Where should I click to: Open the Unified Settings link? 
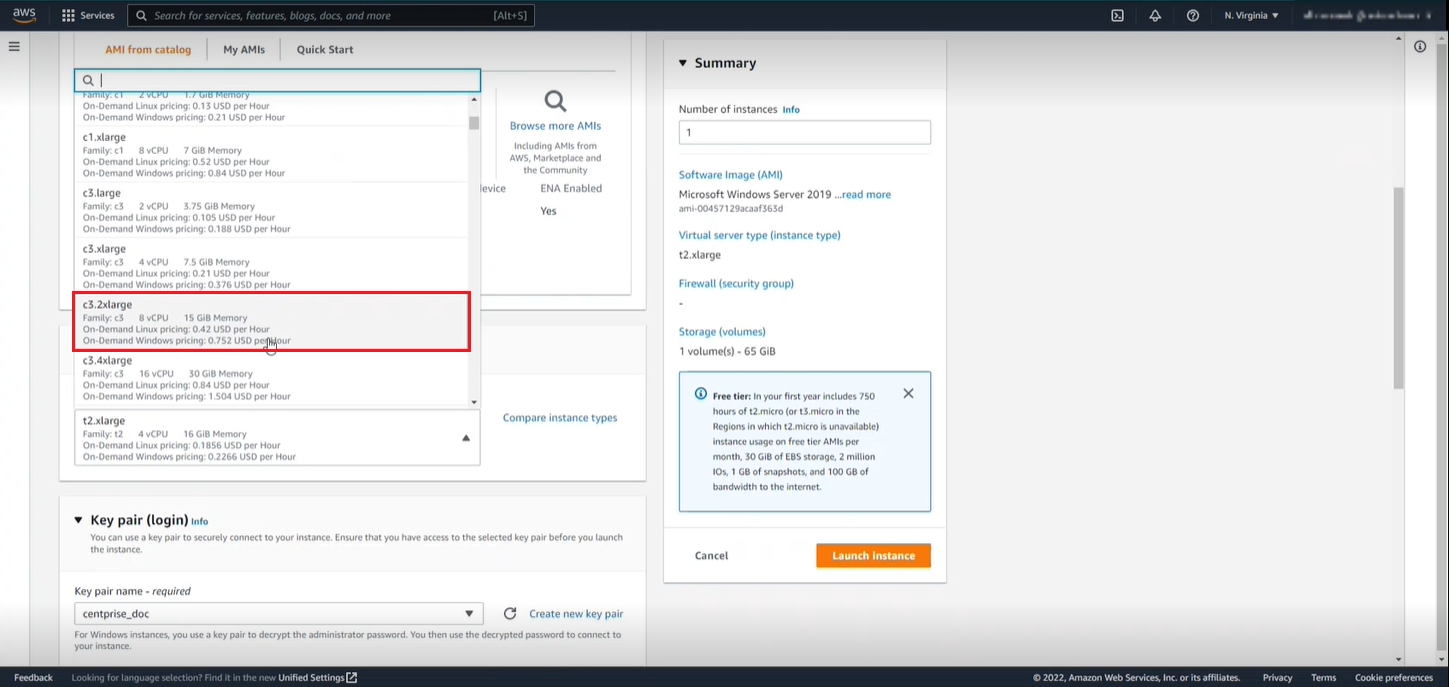pos(317,677)
